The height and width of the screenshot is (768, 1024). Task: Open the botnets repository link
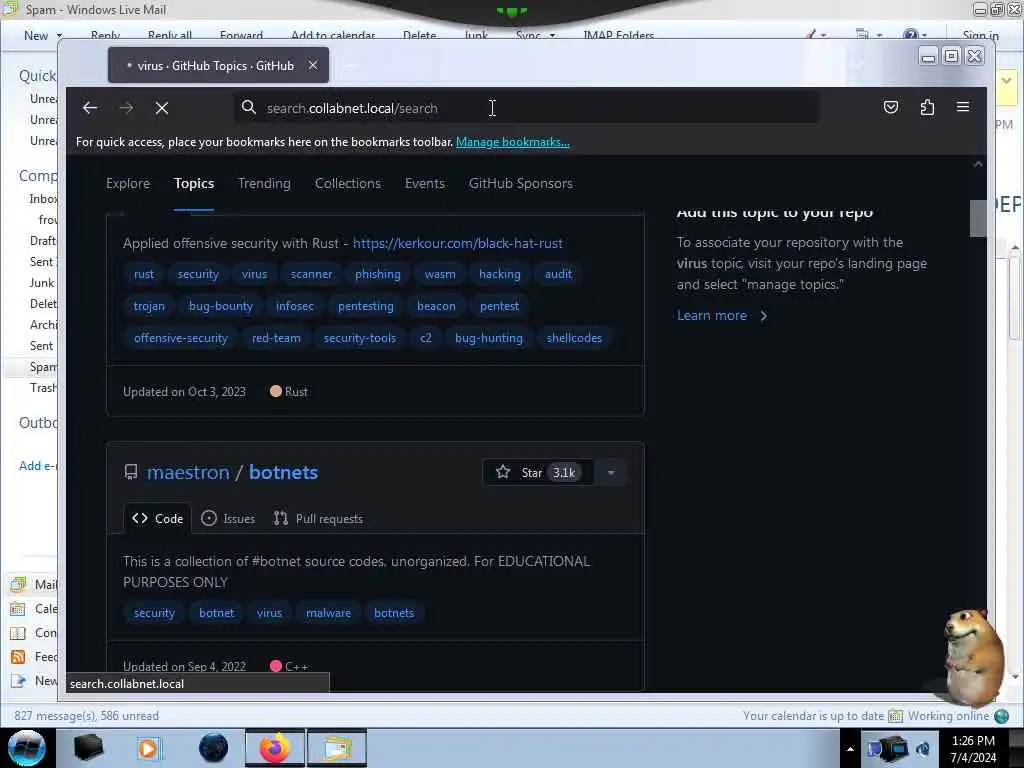click(x=283, y=472)
